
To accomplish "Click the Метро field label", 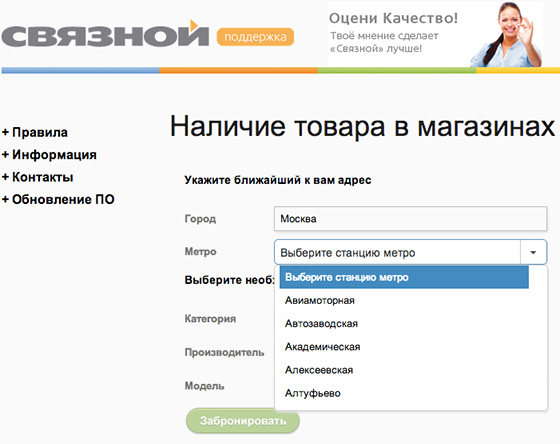I will pyautogui.click(x=200, y=251).
